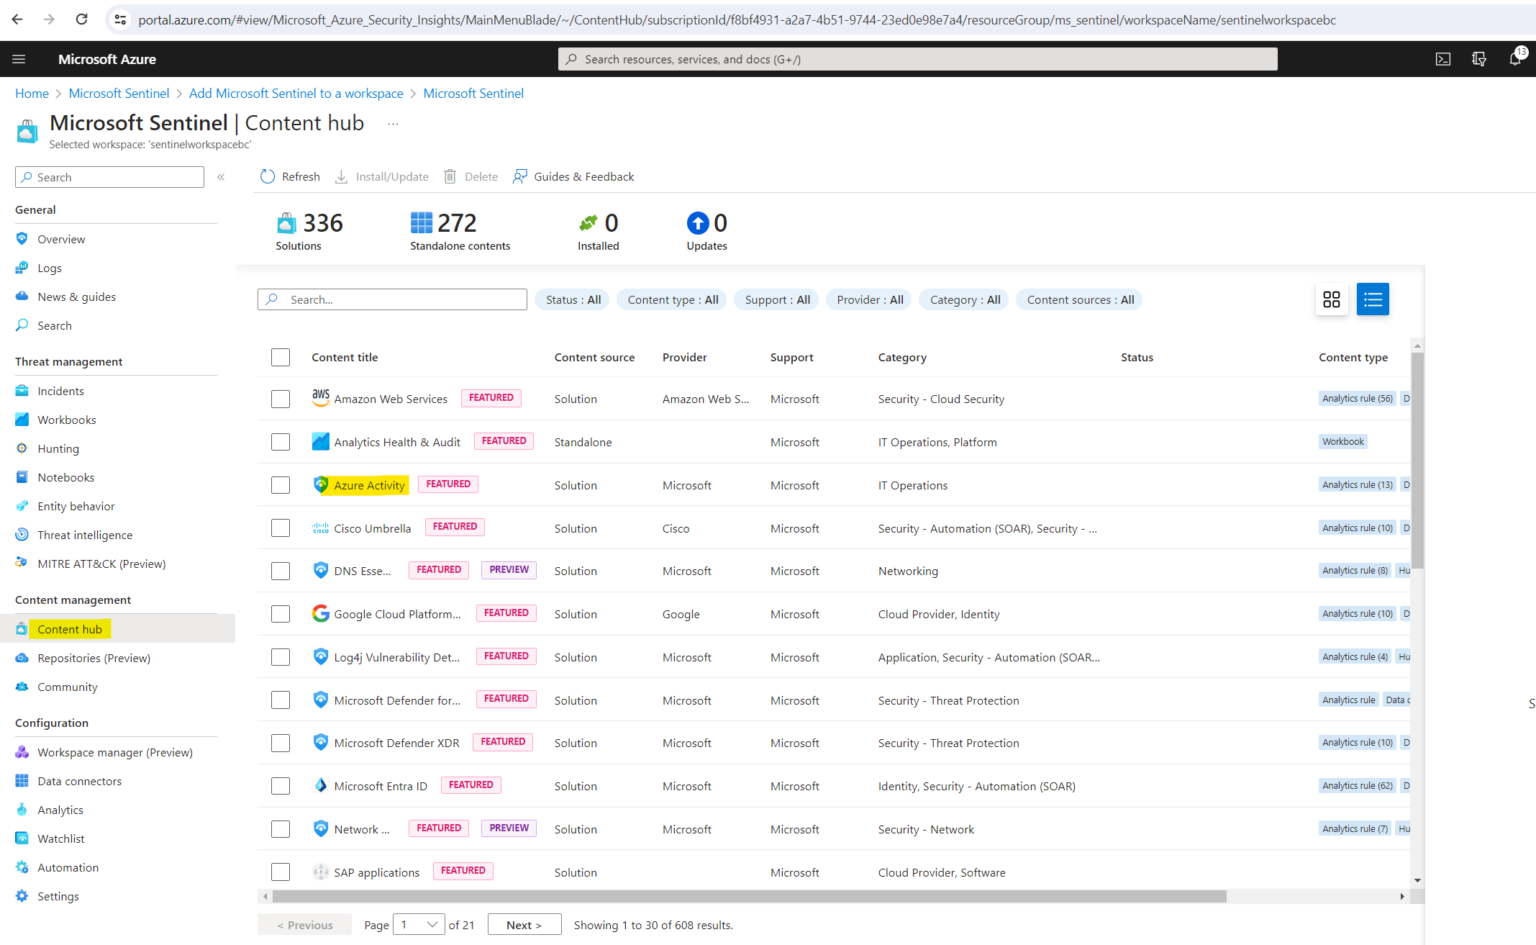
Task: Go to Data connectors in the menu
Action: (79, 781)
